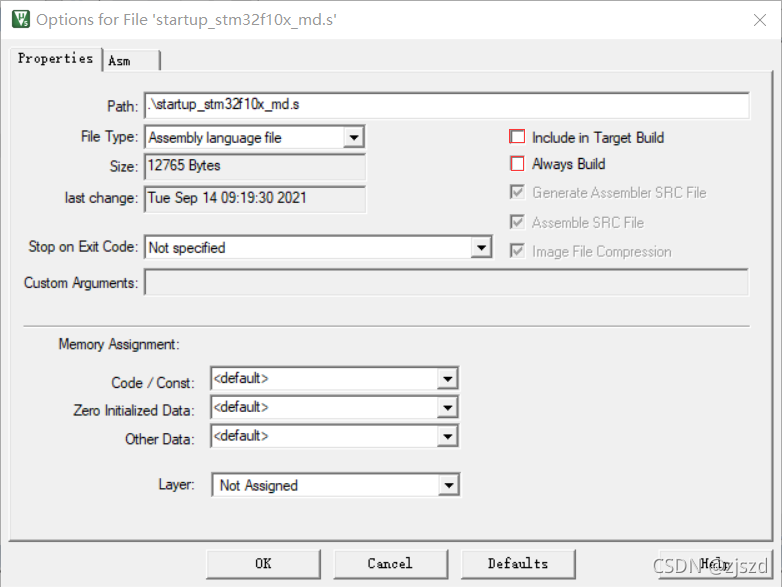
Task: Click the Custom Arguments field
Action: click(x=446, y=282)
